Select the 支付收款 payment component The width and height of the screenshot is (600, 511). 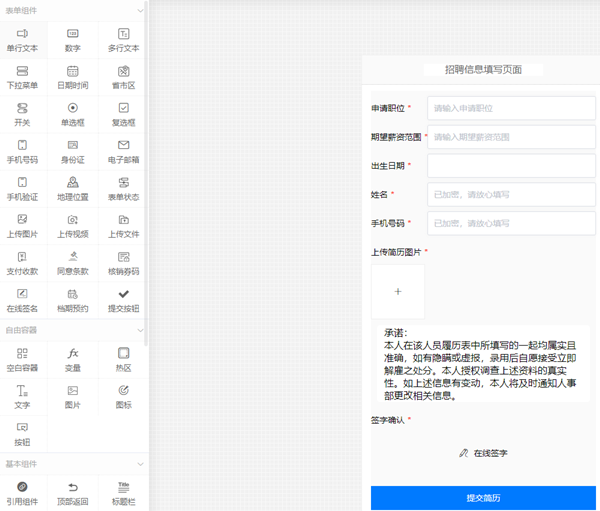tap(23, 263)
